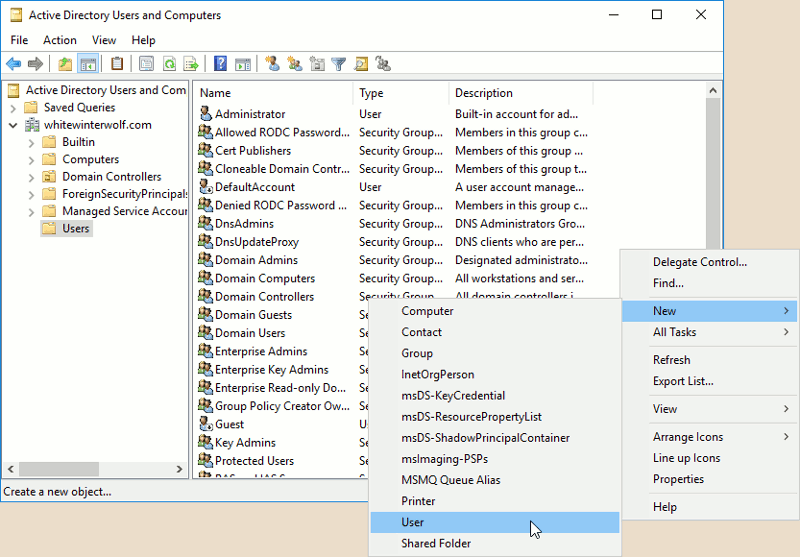This screenshot has height=557, width=800.
Task: Select the Users container in tree
Action: tap(66, 229)
